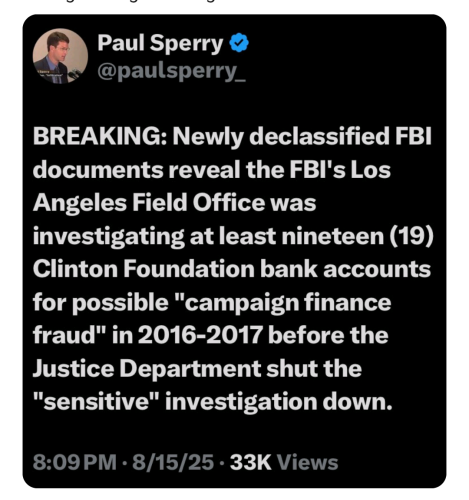469x500 pixels.
Task: Click the words Justice Department
Action: (147, 369)
